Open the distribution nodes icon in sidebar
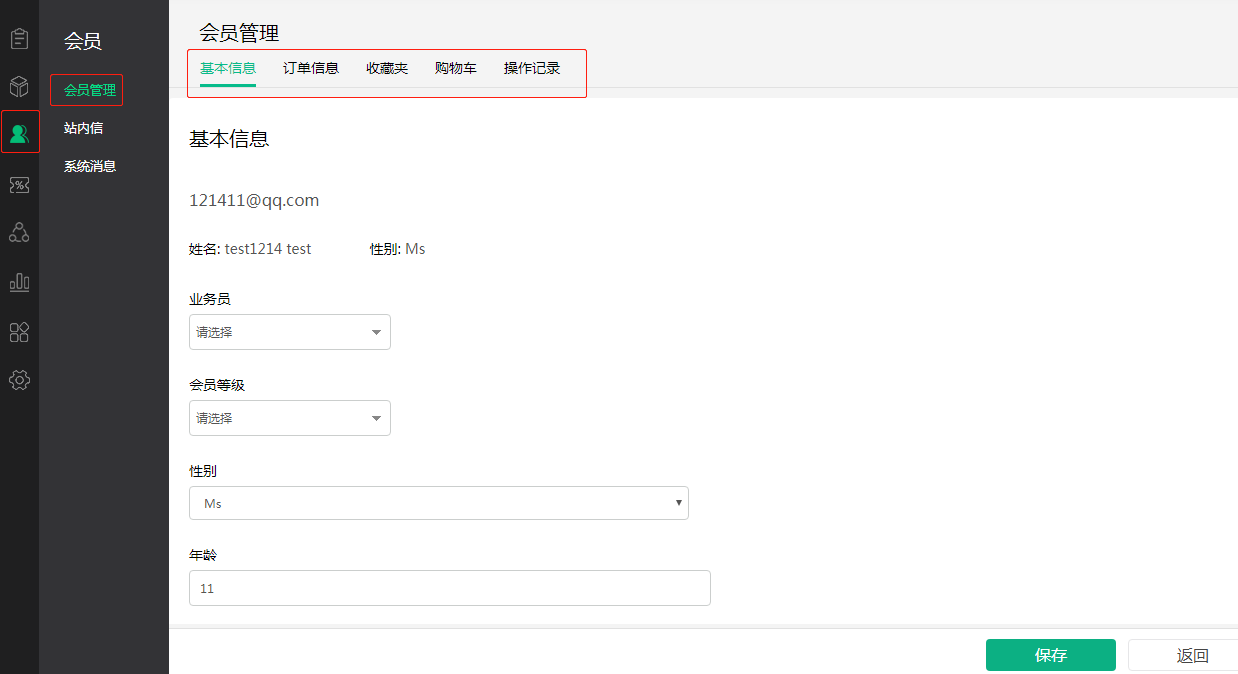Screen dimensions: 1238x674 point(19,233)
